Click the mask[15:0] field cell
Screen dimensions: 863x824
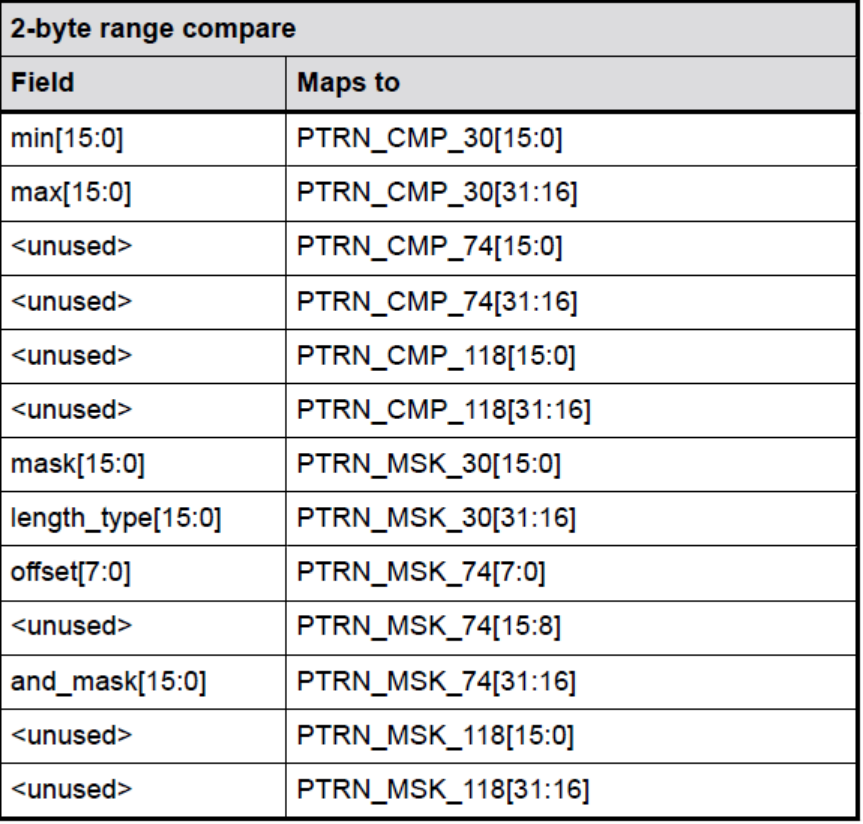tap(73, 462)
